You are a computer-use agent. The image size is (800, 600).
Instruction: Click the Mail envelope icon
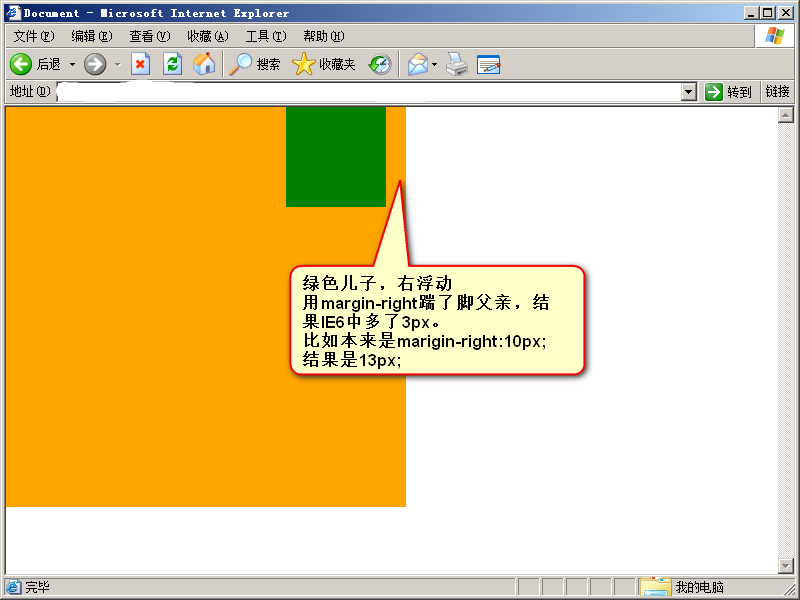[418, 64]
